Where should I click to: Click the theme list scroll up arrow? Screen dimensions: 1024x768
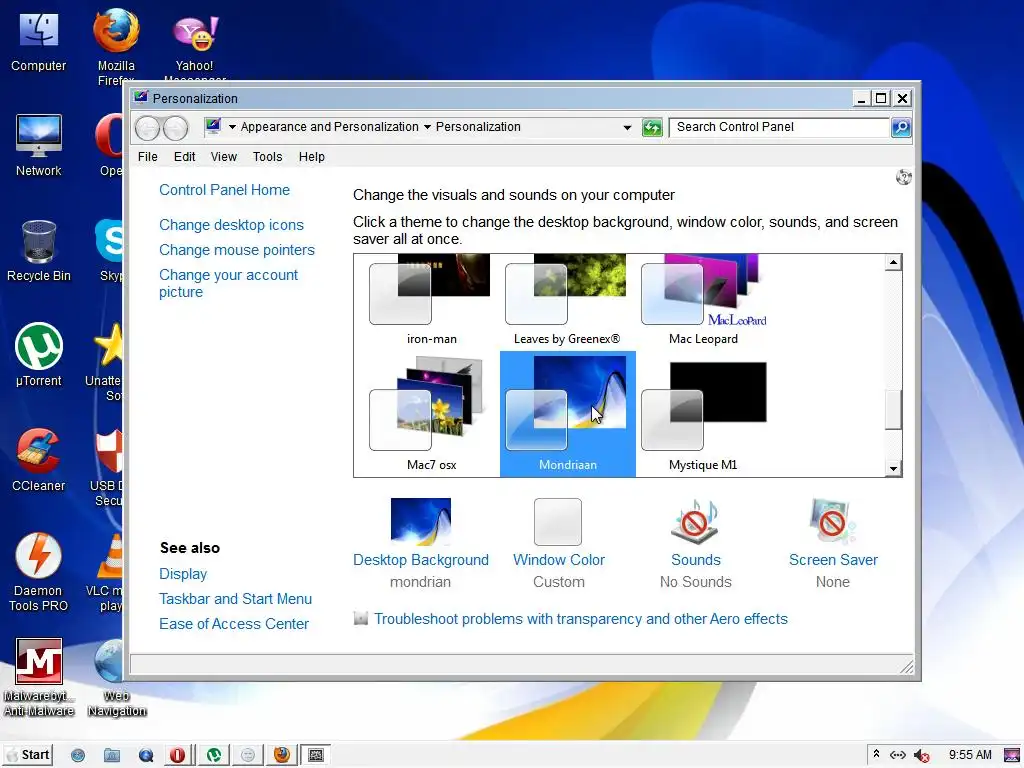point(893,263)
